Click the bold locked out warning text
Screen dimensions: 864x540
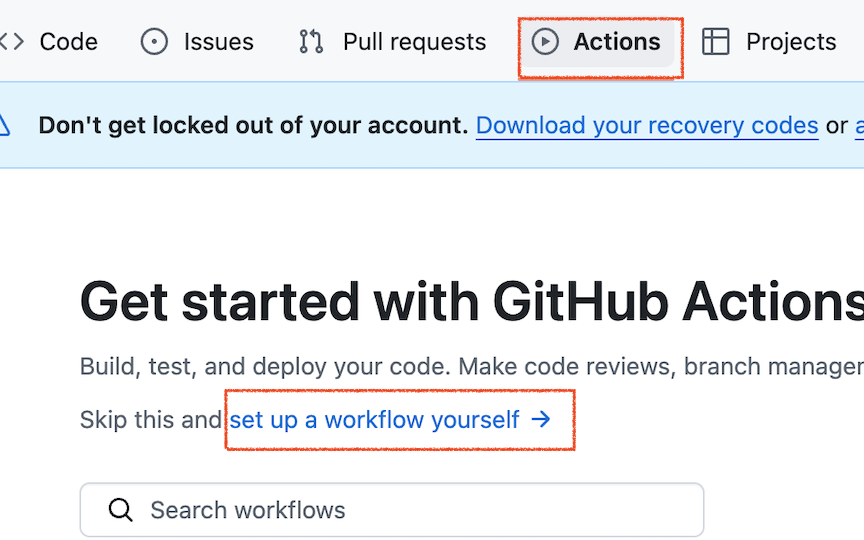pos(253,126)
